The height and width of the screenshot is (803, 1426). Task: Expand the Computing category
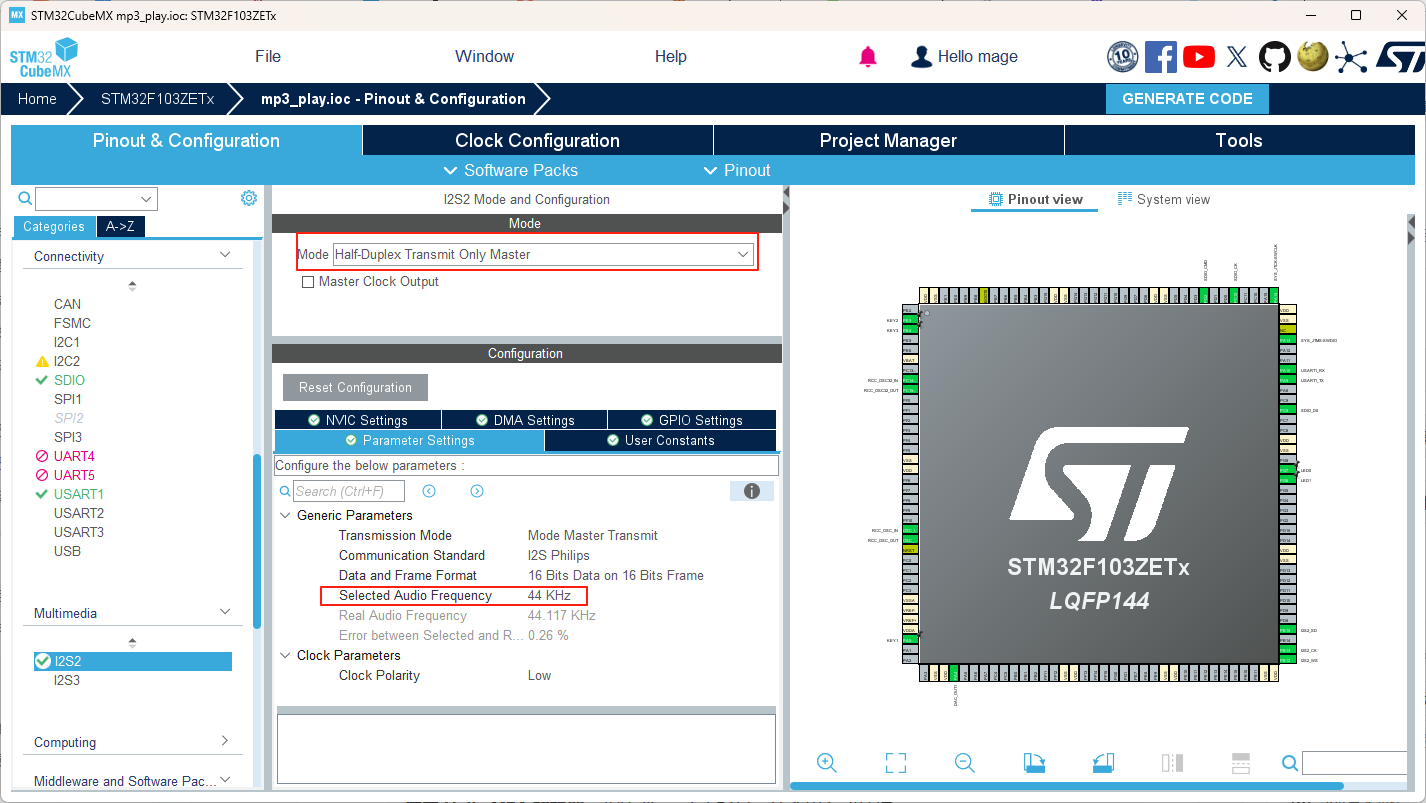(132, 741)
